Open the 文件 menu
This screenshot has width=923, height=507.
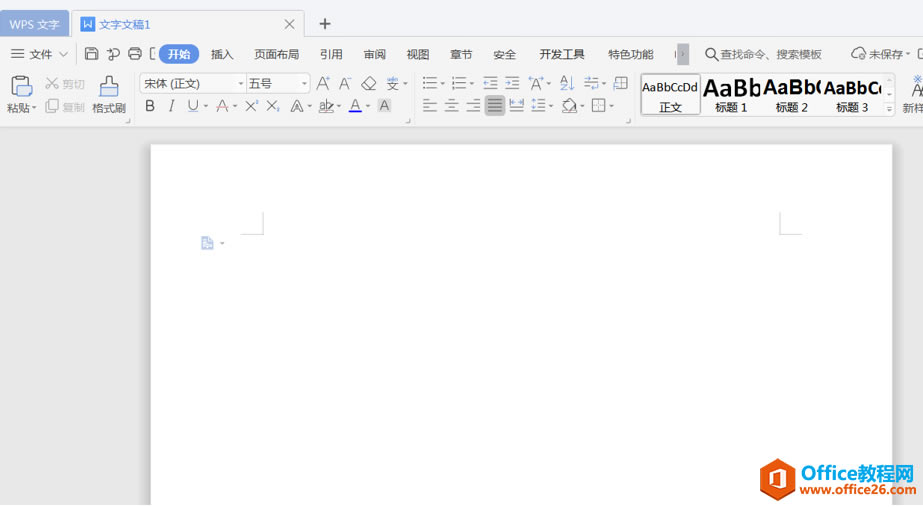39,54
